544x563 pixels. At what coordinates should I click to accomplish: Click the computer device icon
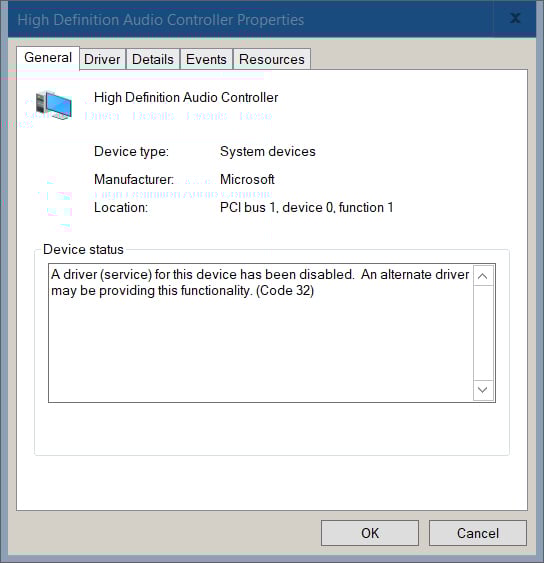(x=54, y=105)
